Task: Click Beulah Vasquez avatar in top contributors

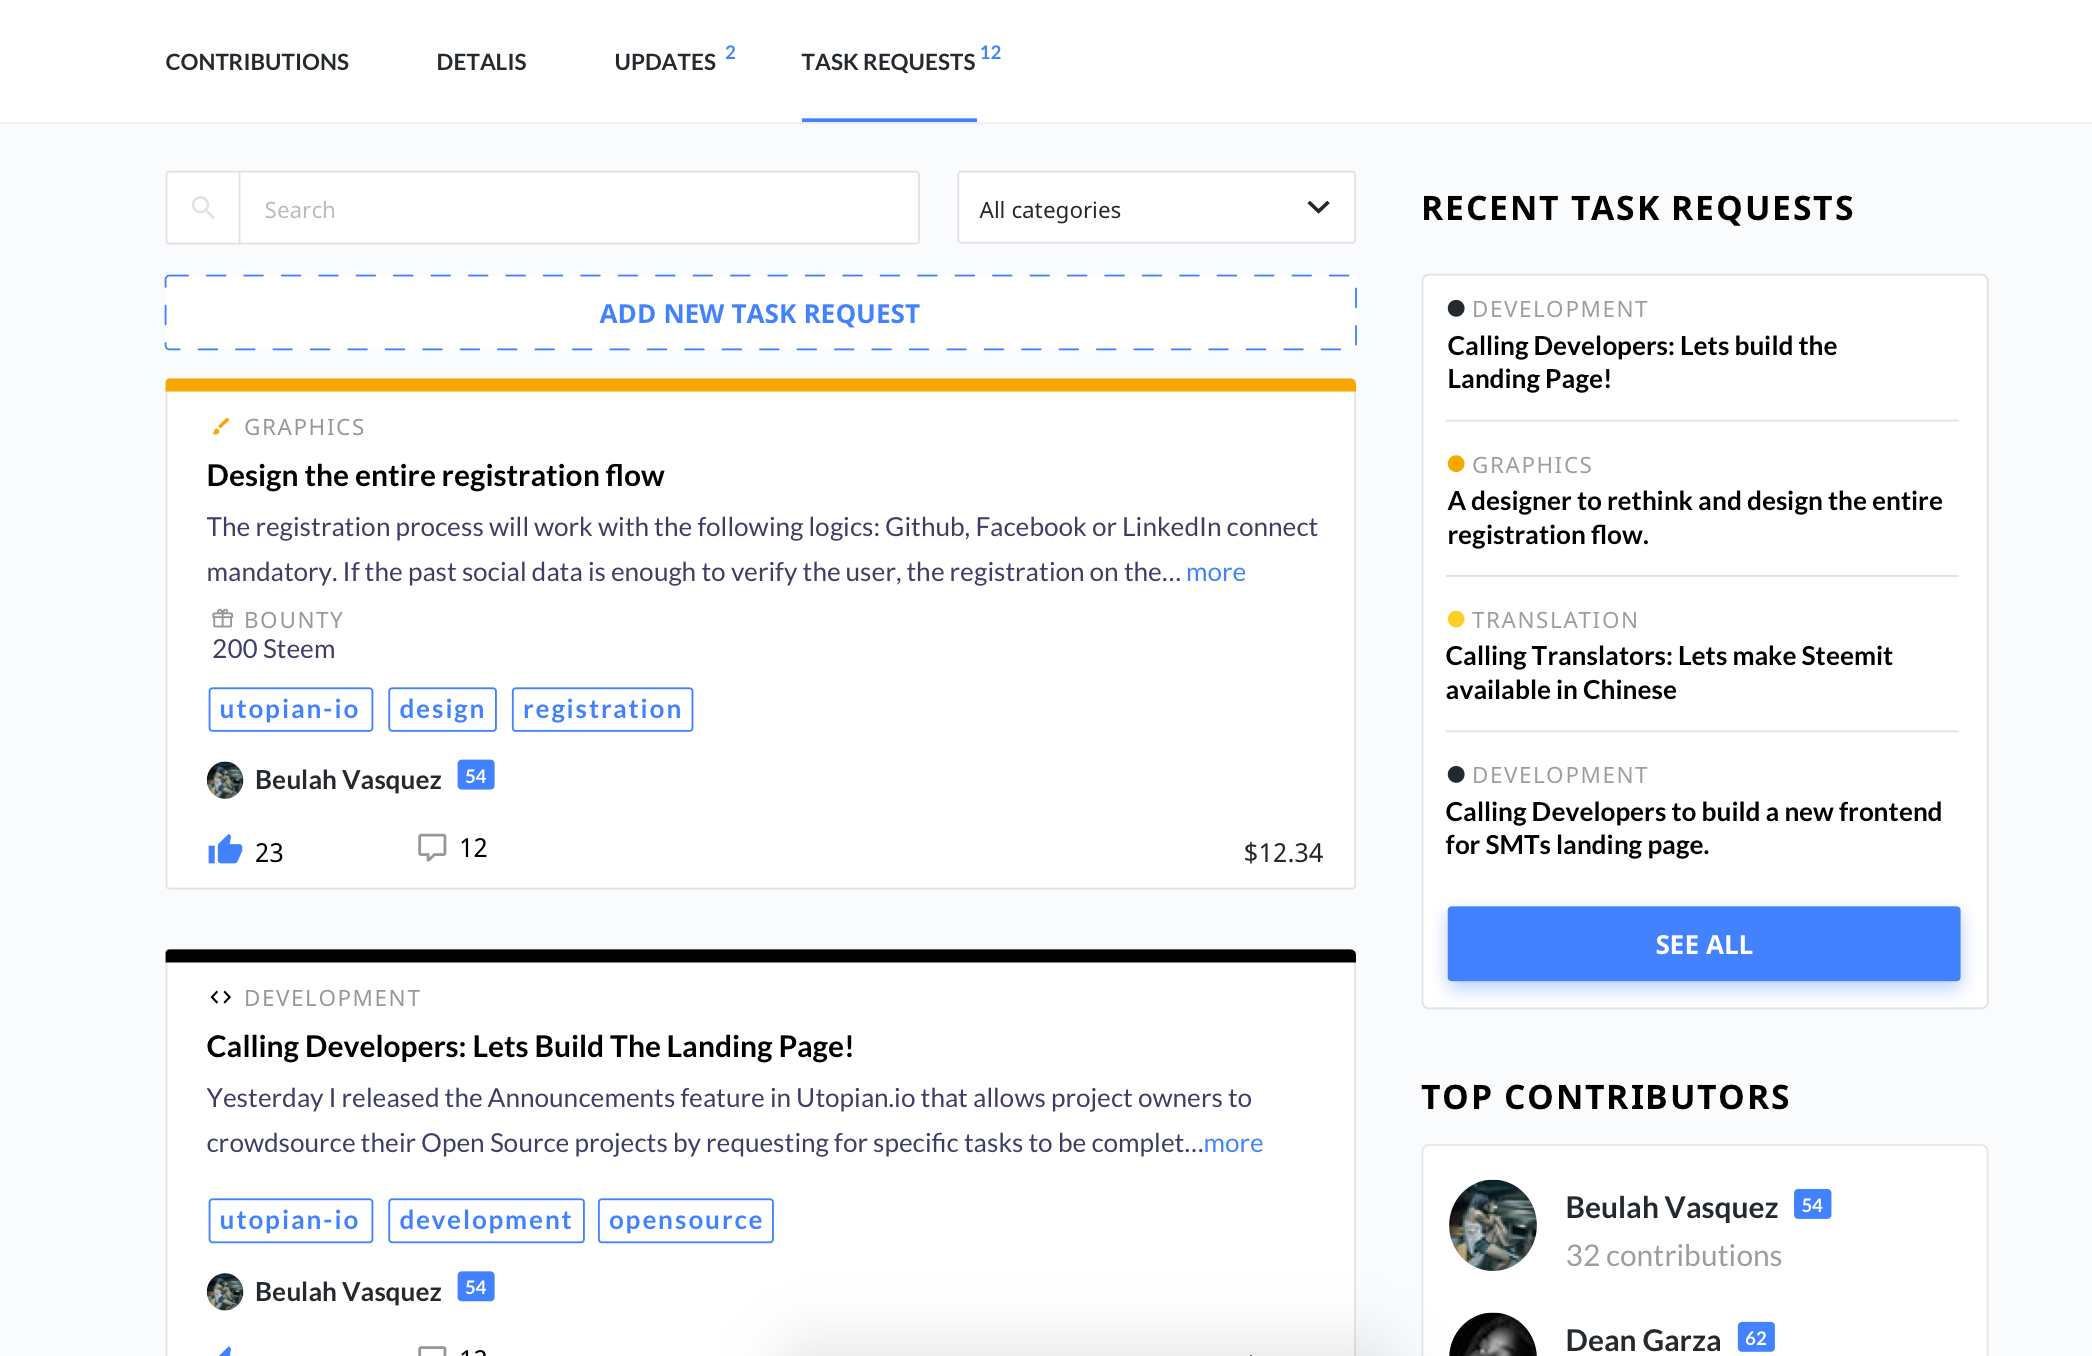Action: (x=1492, y=1225)
